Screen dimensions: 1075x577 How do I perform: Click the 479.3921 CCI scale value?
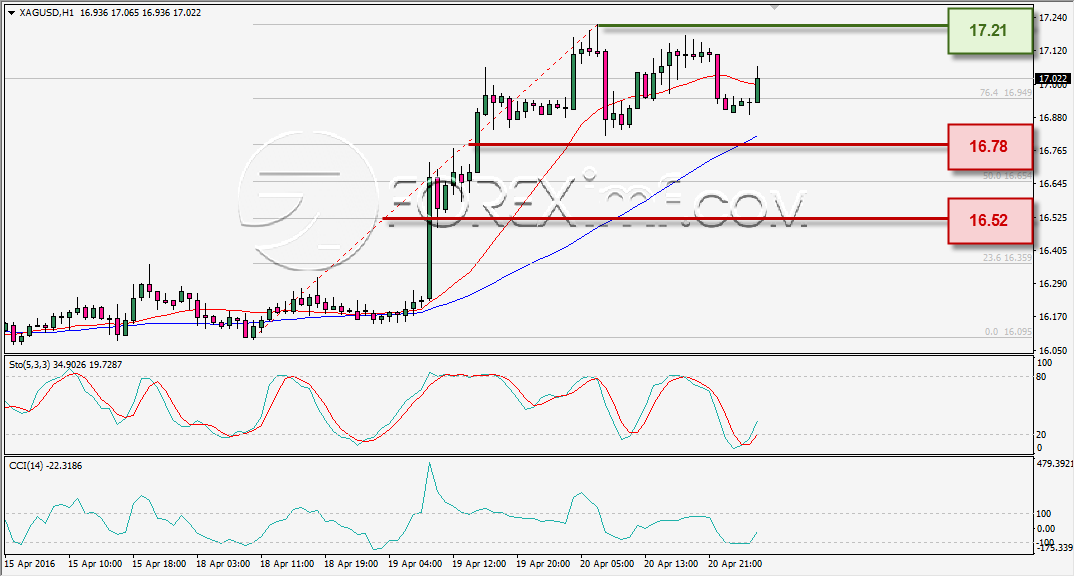coord(1055,464)
